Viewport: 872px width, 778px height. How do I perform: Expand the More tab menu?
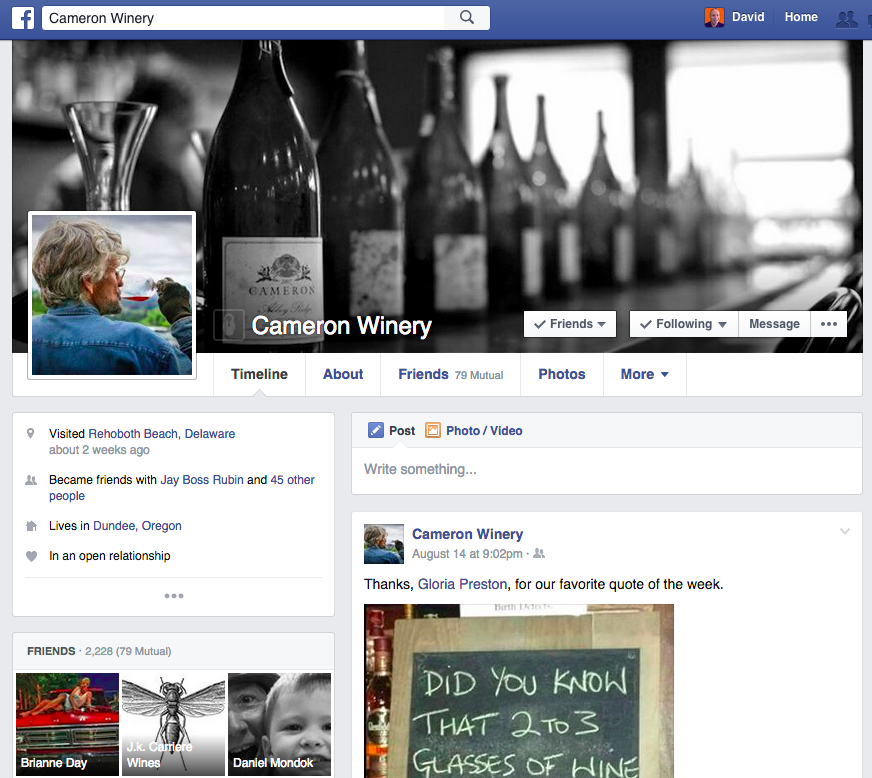click(x=644, y=374)
